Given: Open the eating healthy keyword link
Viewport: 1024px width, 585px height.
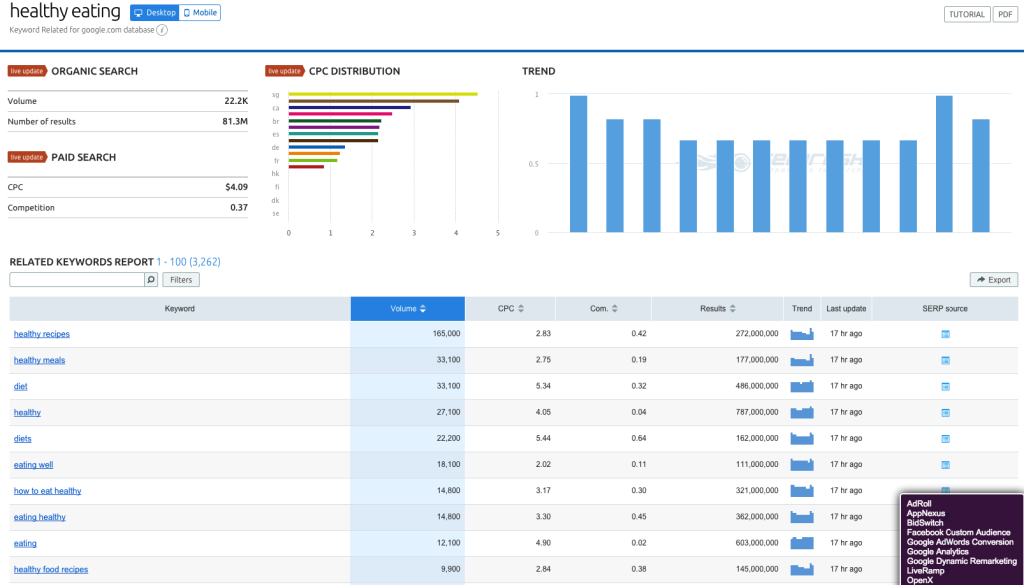Looking at the screenshot, I should 40,517.
